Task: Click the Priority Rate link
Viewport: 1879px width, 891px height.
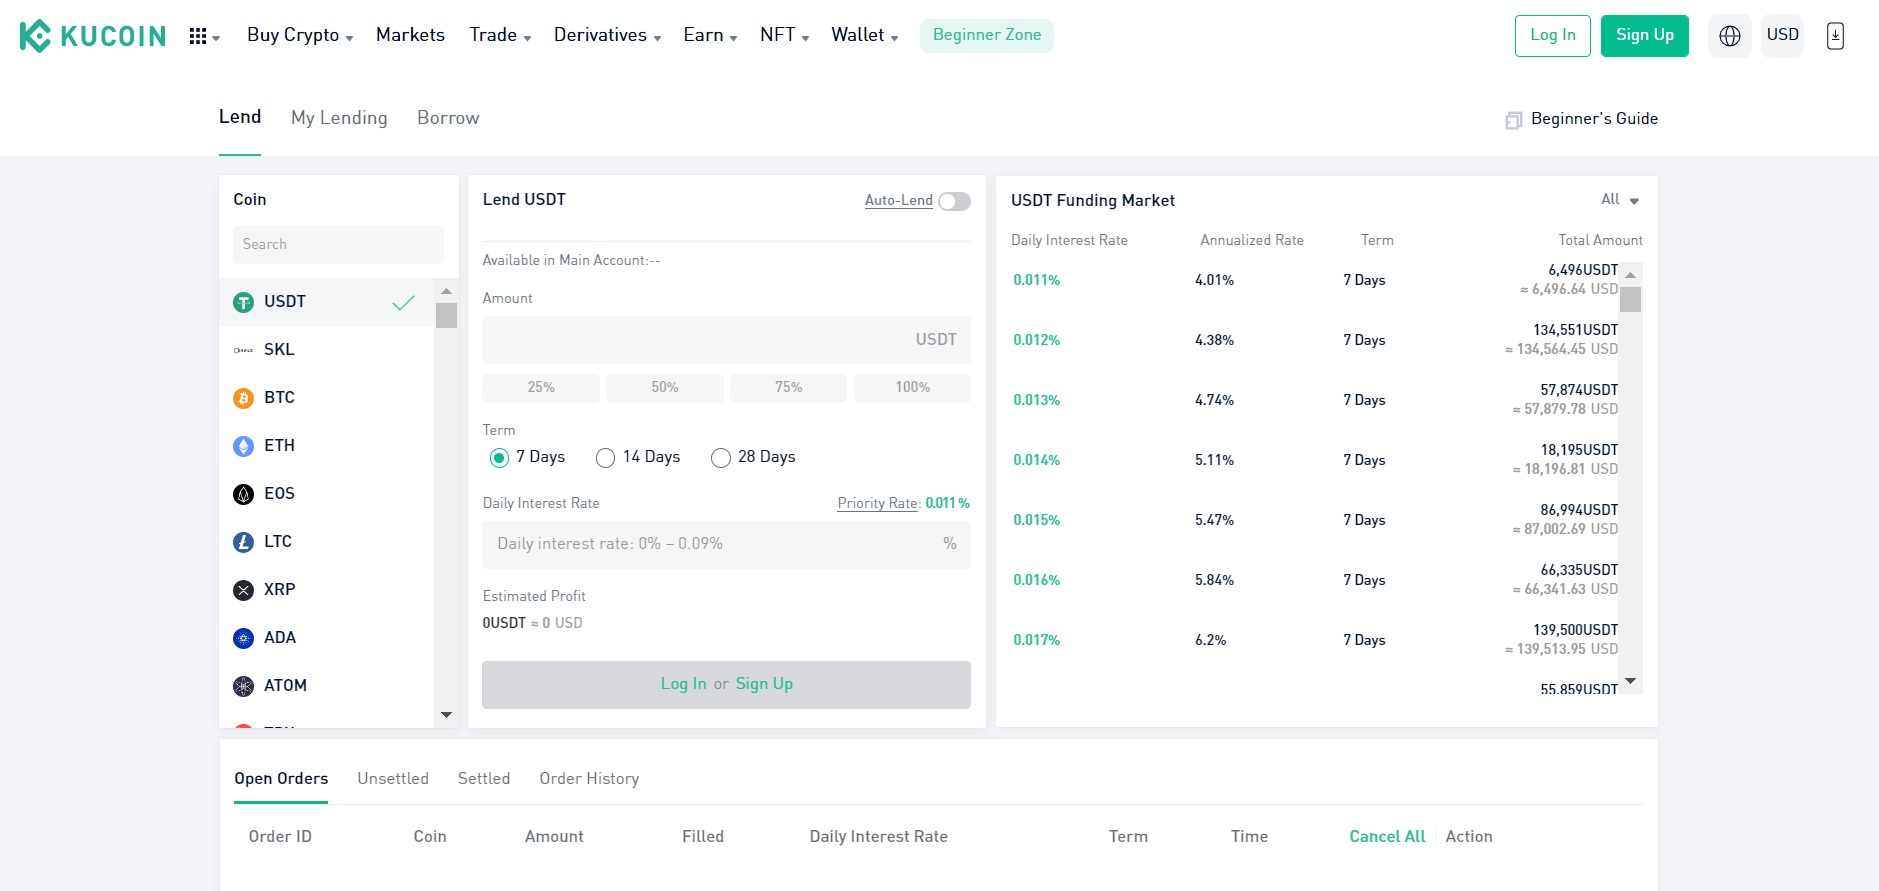Action: point(877,504)
